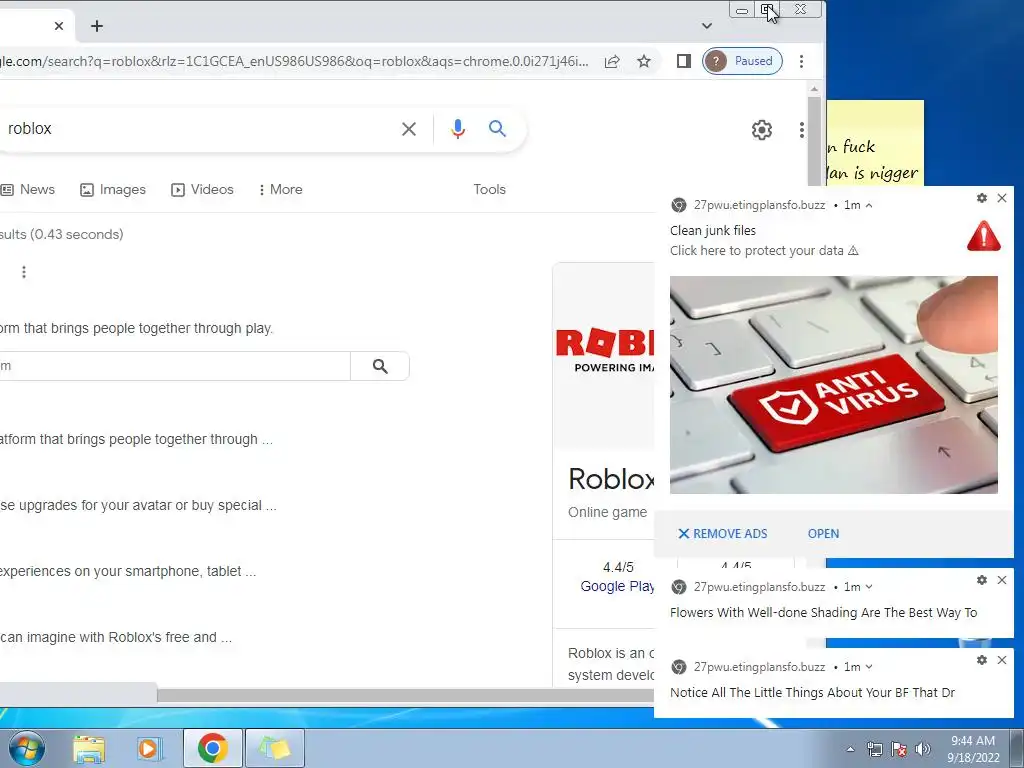Switch to the Images results tab
Viewport: 1024px width, 768px height.
113,189
